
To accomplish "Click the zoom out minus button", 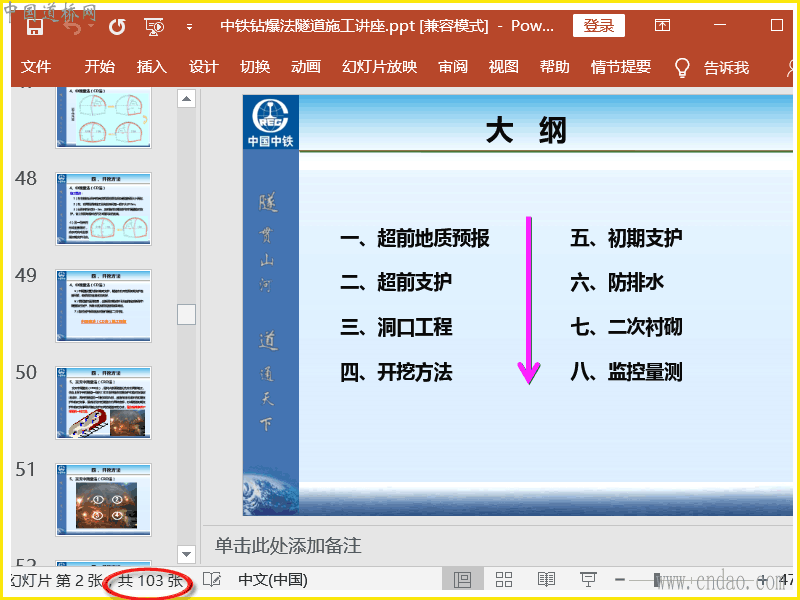I will (x=620, y=580).
